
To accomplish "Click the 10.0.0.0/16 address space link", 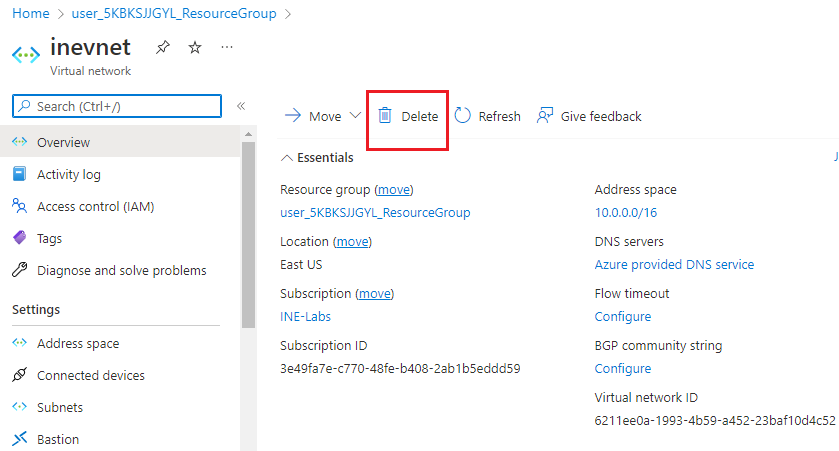I will tap(625, 212).
